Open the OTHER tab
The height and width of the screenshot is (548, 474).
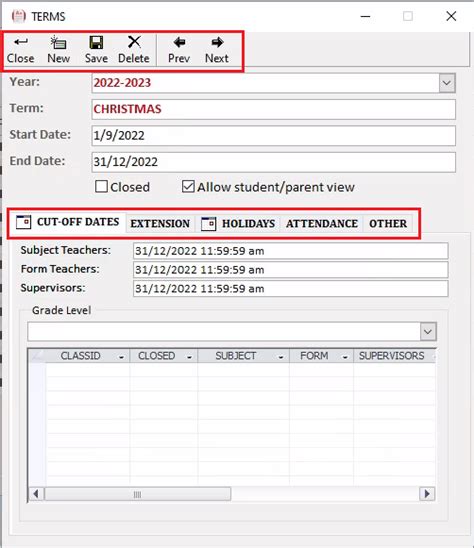[388, 223]
